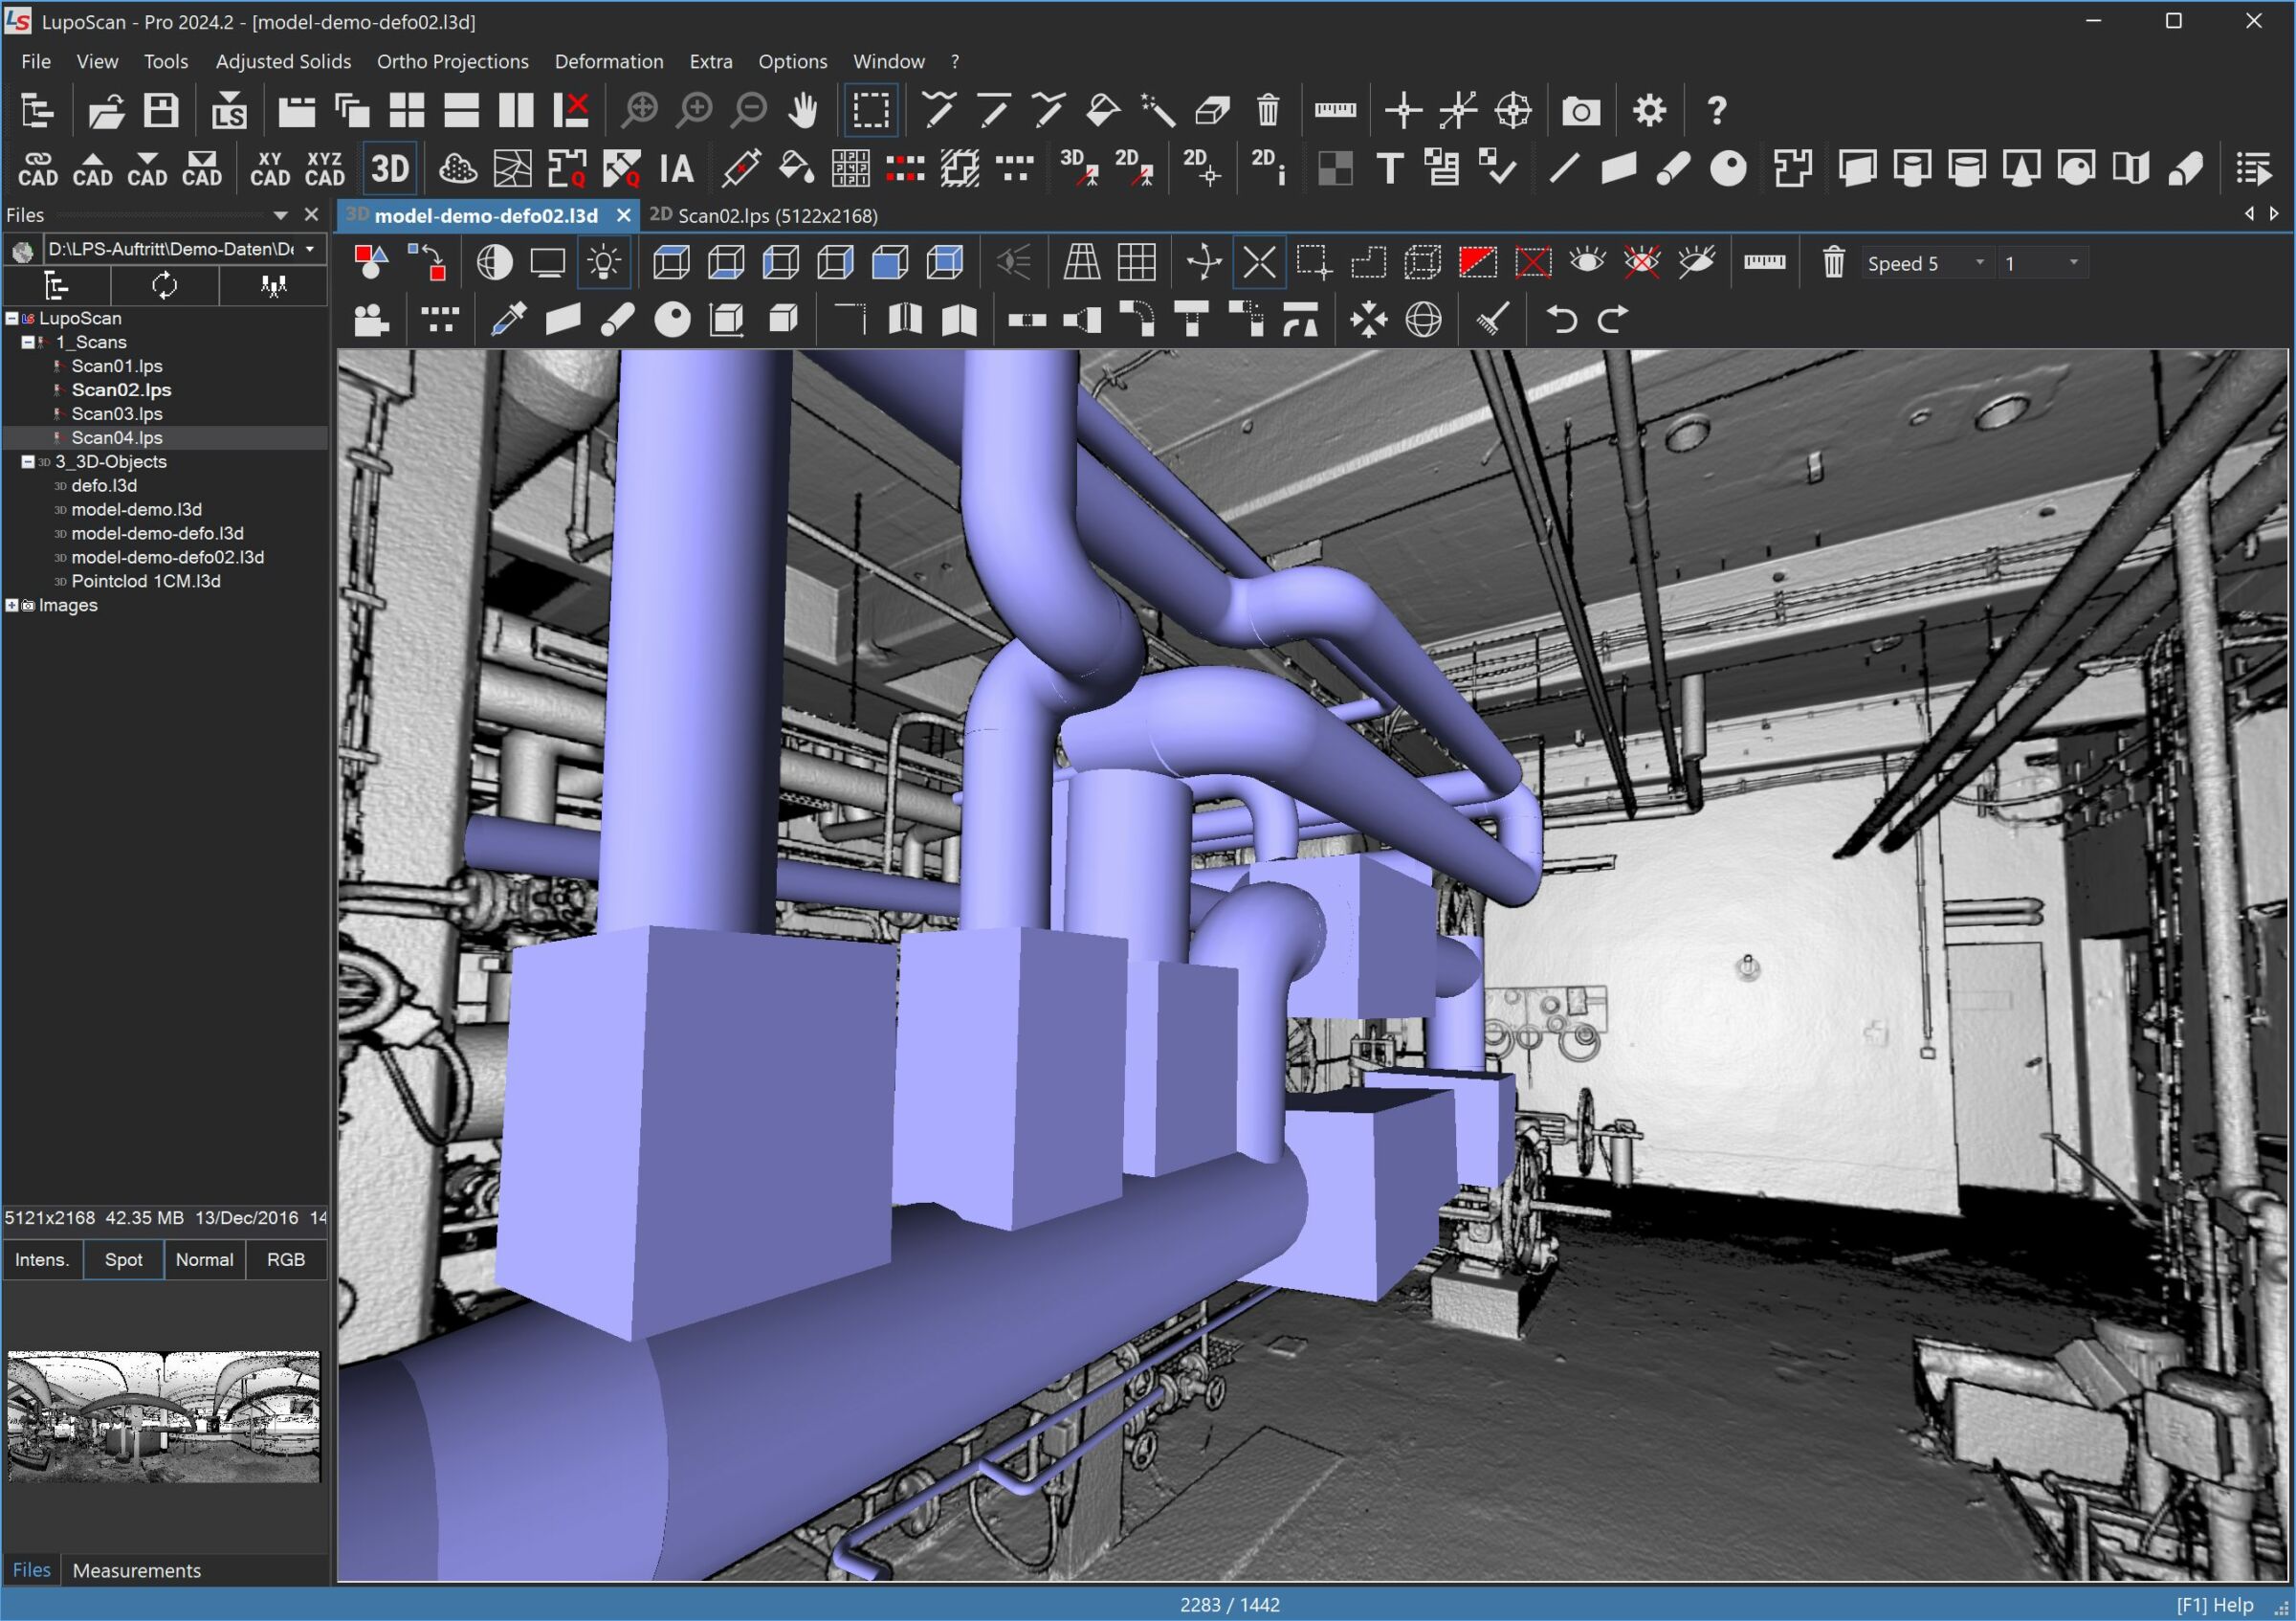2296x1621 pixels.
Task: Click the checkerboard color swatch icon
Action: (1334, 168)
